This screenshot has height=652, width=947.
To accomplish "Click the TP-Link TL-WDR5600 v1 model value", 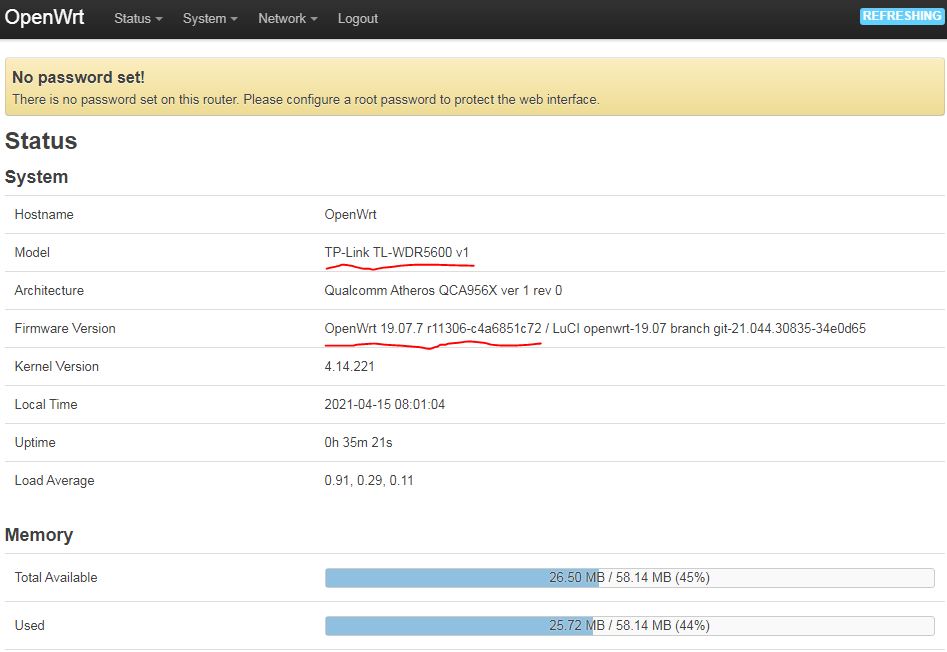I will pos(396,252).
